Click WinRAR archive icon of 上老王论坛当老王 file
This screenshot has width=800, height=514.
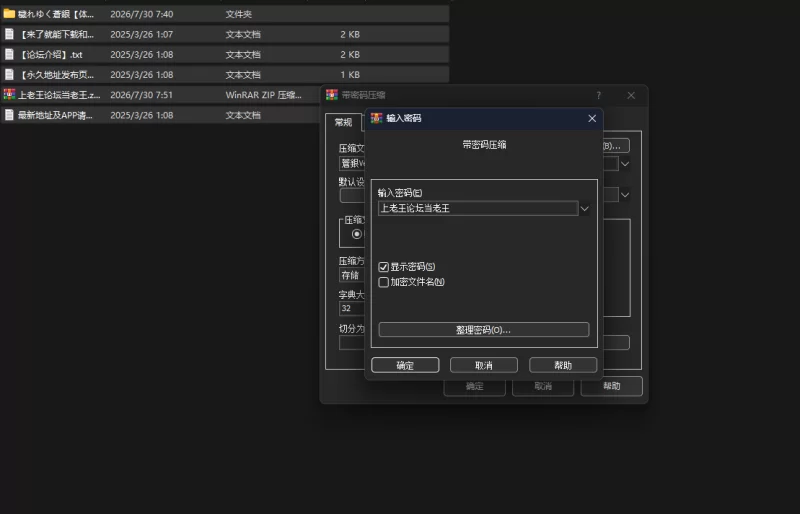click(9, 94)
